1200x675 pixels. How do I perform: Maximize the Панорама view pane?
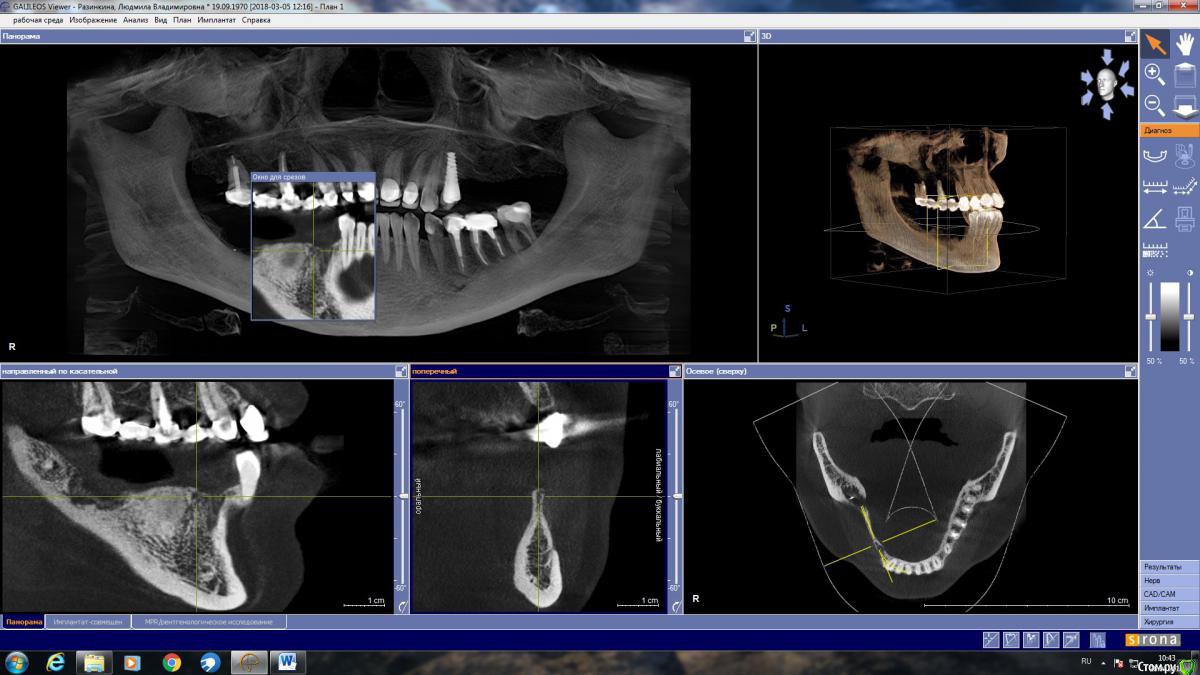(x=749, y=36)
